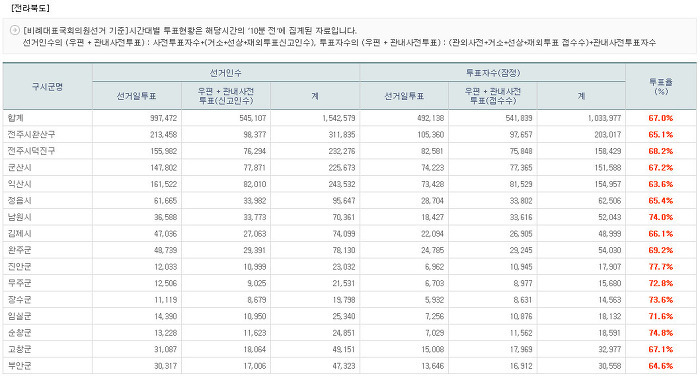The height and width of the screenshot is (380, 700).
Task: Select the 군산시 row label
Action: click(x=20, y=167)
